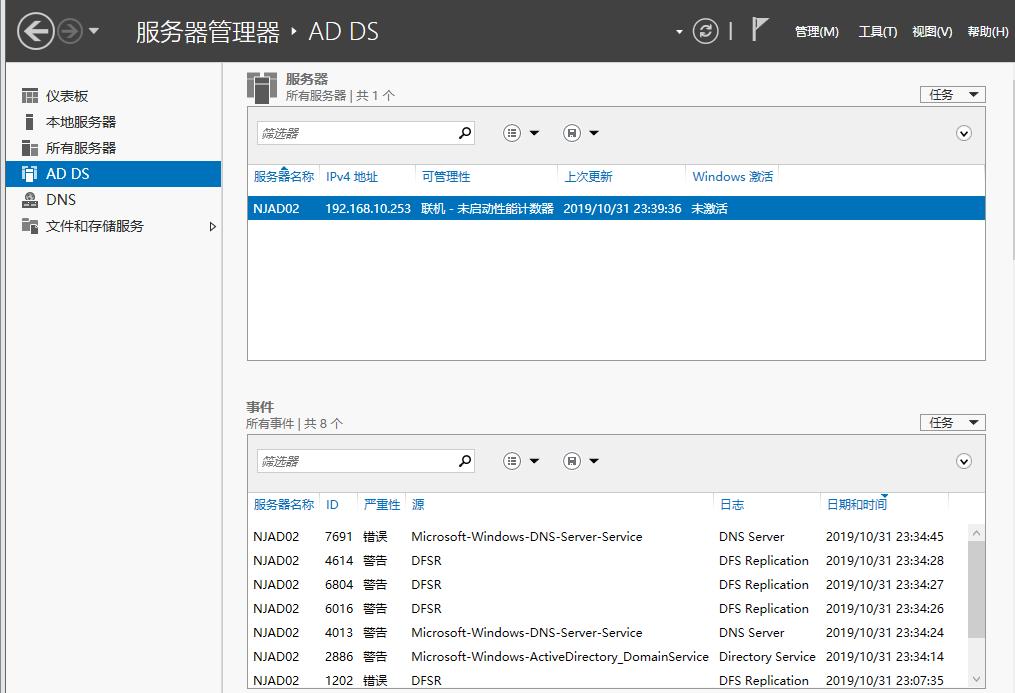
Task: Click the back navigation arrow
Action: 35,30
